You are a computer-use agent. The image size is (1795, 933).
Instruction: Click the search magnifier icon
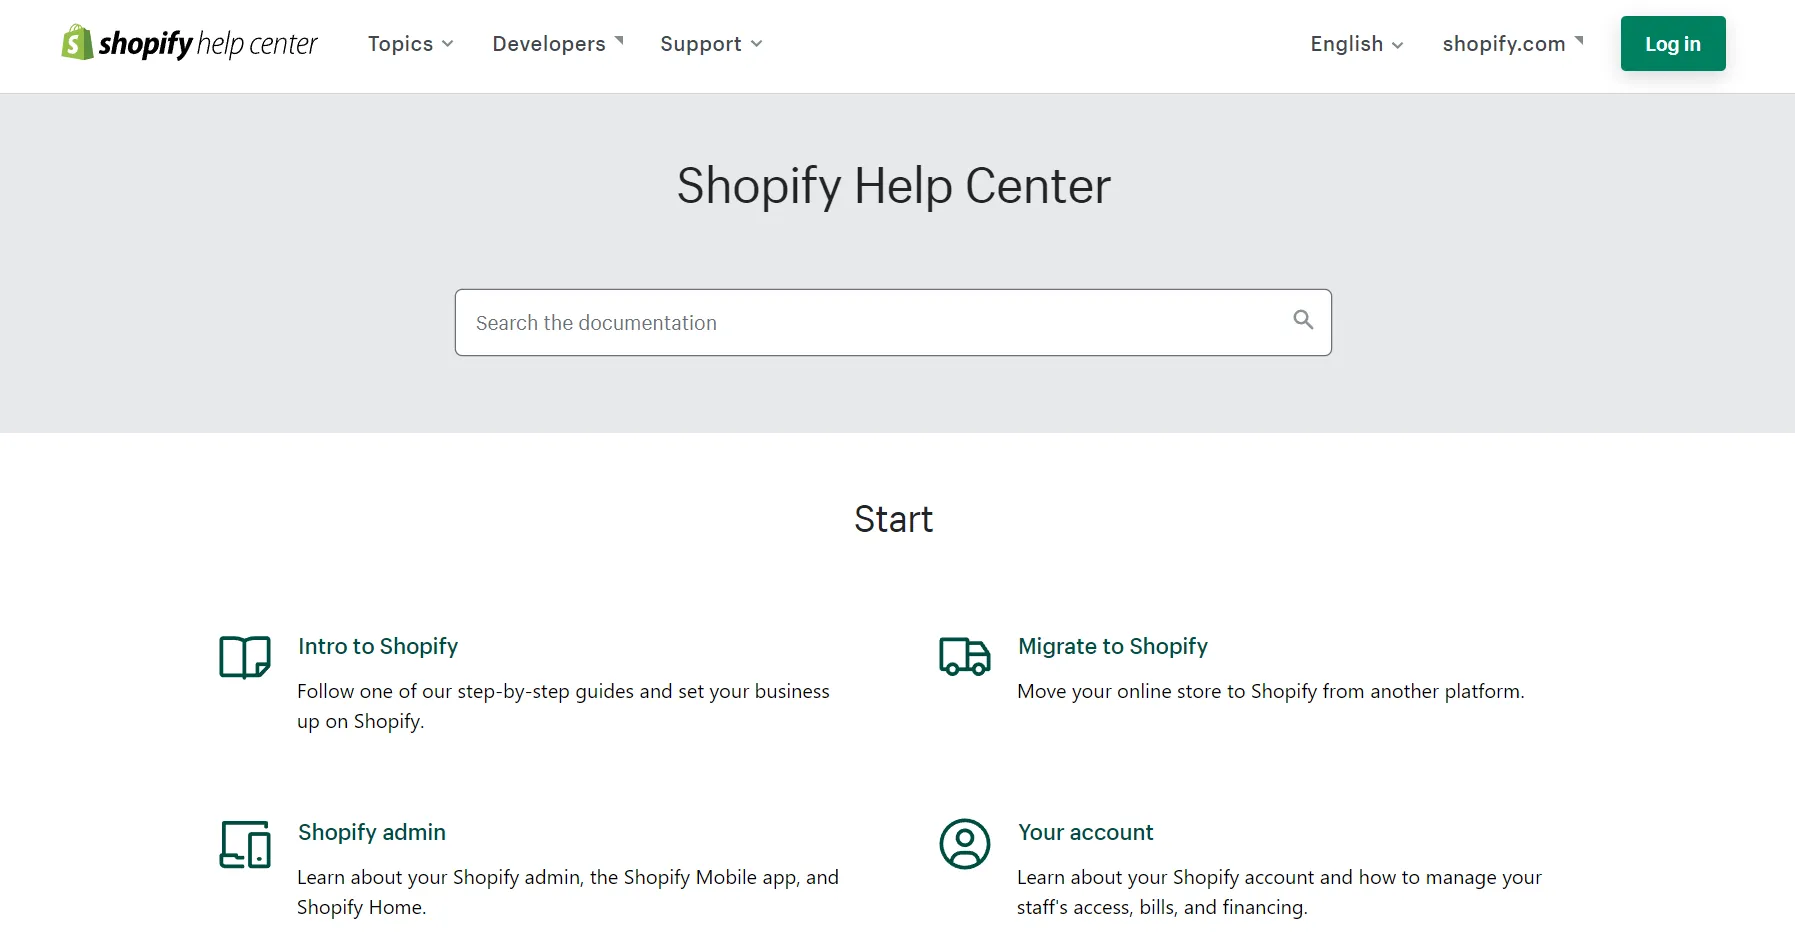pyautogui.click(x=1303, y=320)
